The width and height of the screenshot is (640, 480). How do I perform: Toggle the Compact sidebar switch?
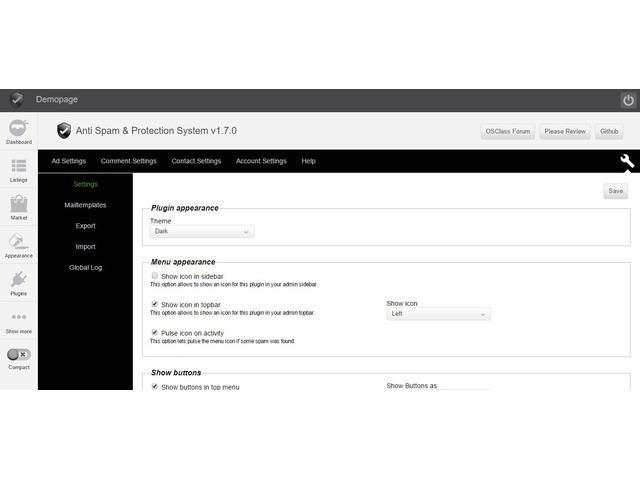point(19,354)
